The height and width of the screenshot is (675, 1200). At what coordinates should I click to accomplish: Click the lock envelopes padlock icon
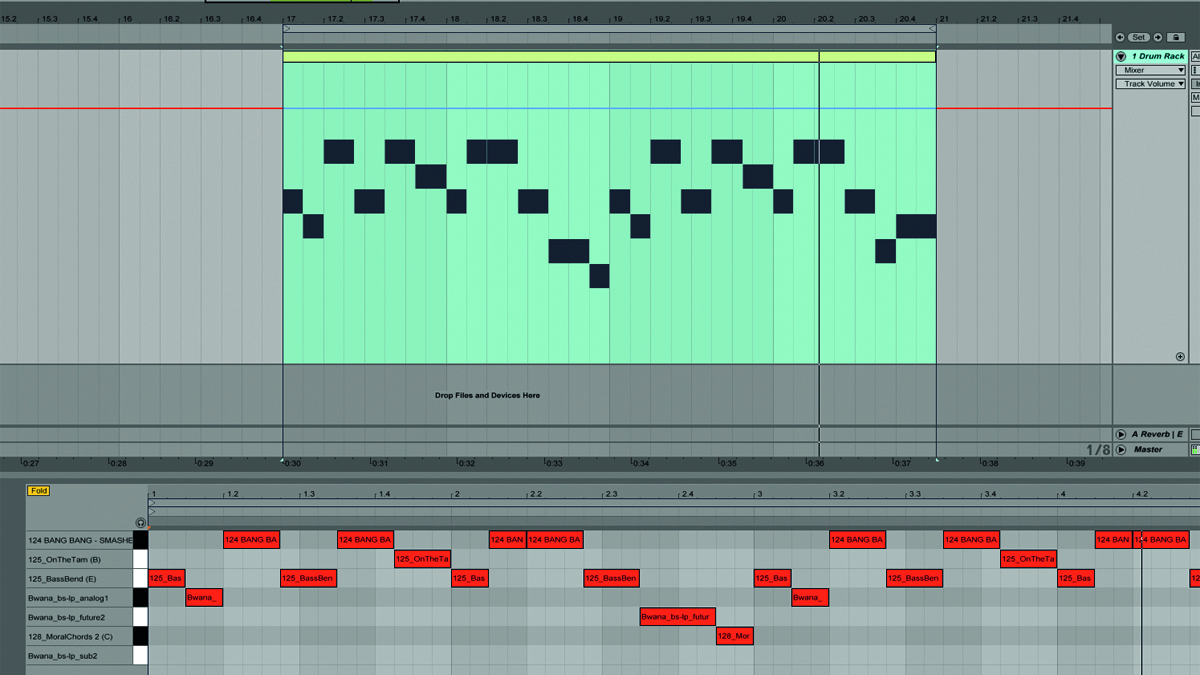click(x=1176, y=37)
